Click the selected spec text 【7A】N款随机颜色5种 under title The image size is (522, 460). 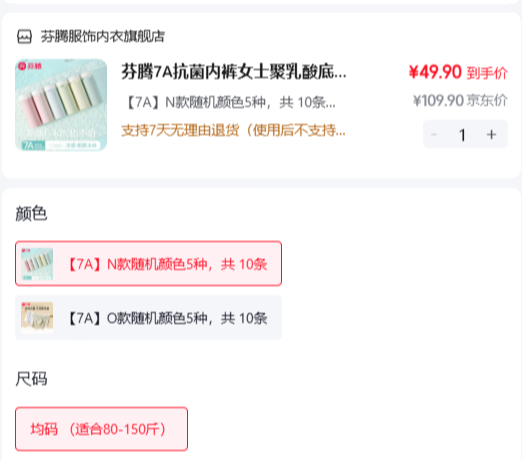230,102
